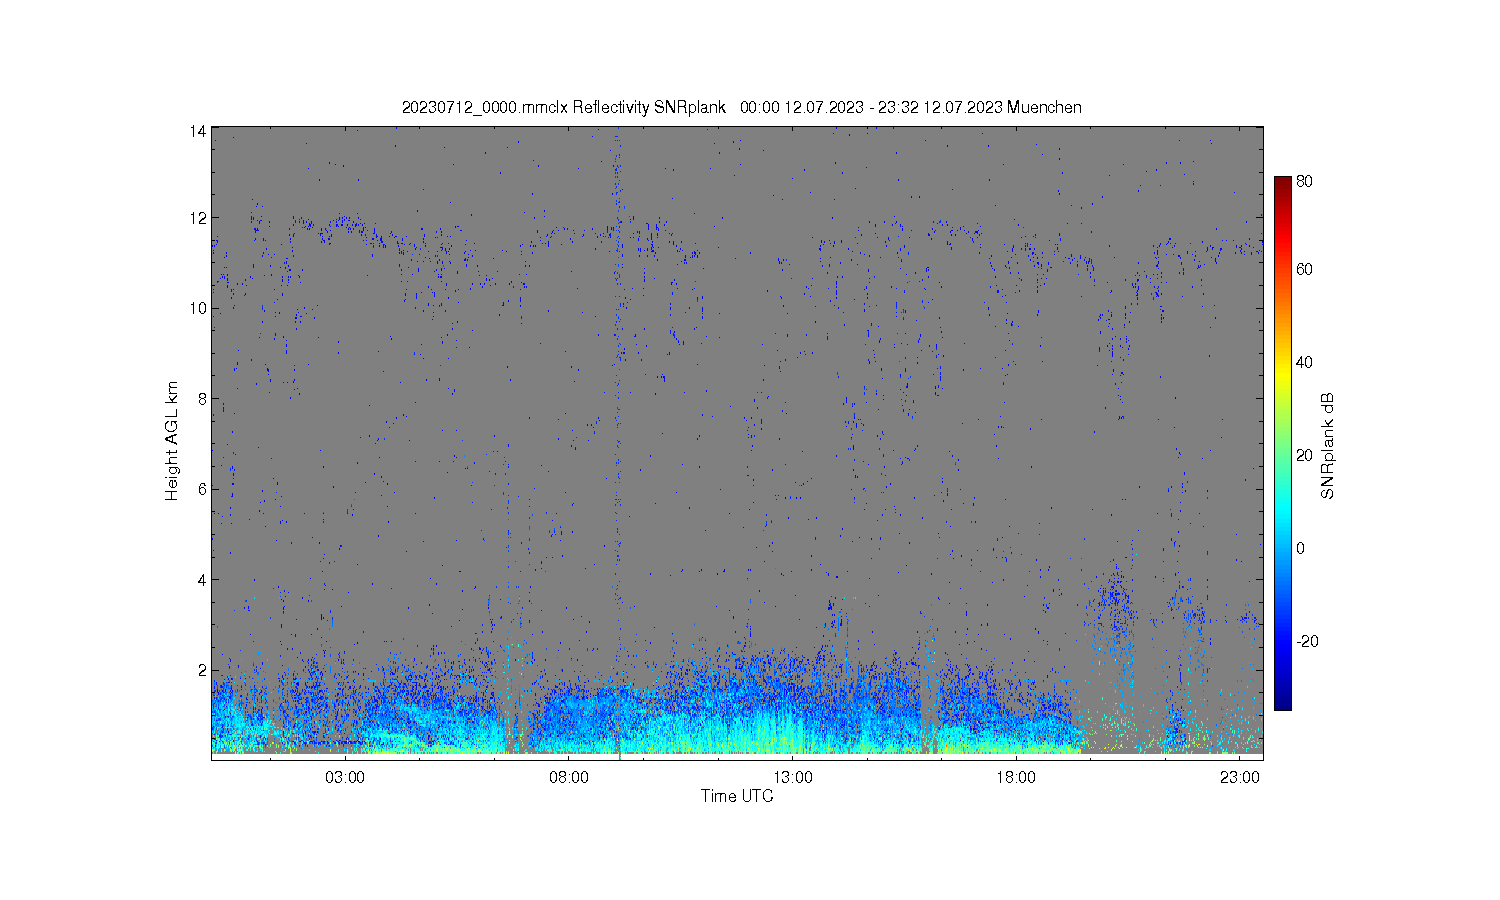The height and width of the screenshot is (900, 1500).
Task: Click the colorbar value 80
Action: click(x=1304, y=181)
